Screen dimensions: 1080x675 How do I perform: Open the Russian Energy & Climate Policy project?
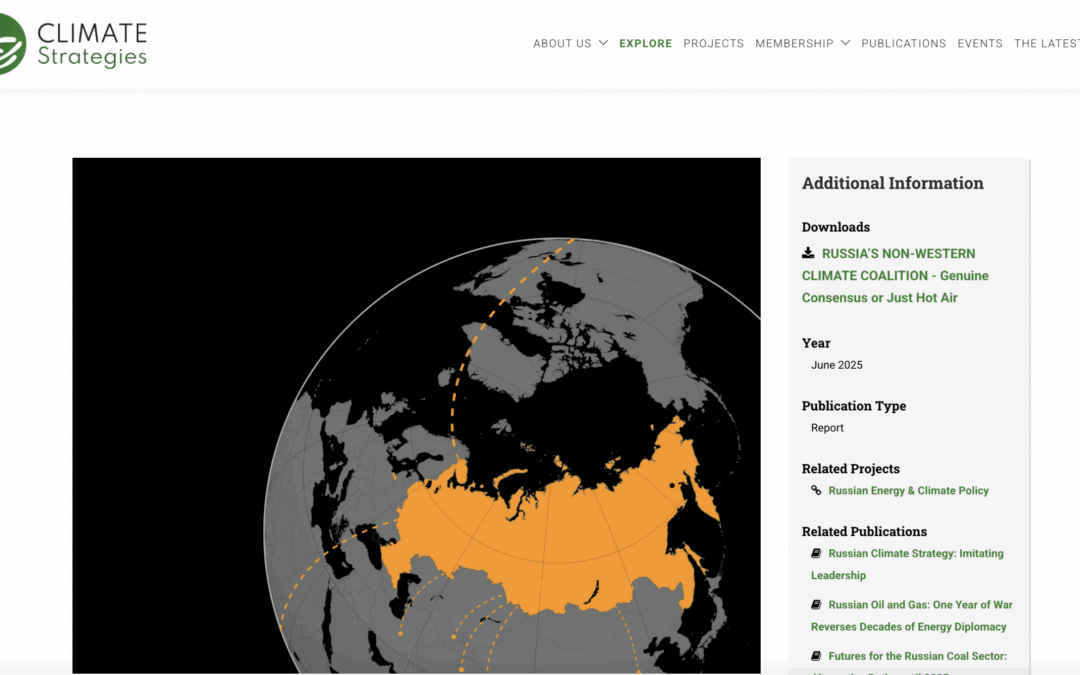tap(908, 490)
